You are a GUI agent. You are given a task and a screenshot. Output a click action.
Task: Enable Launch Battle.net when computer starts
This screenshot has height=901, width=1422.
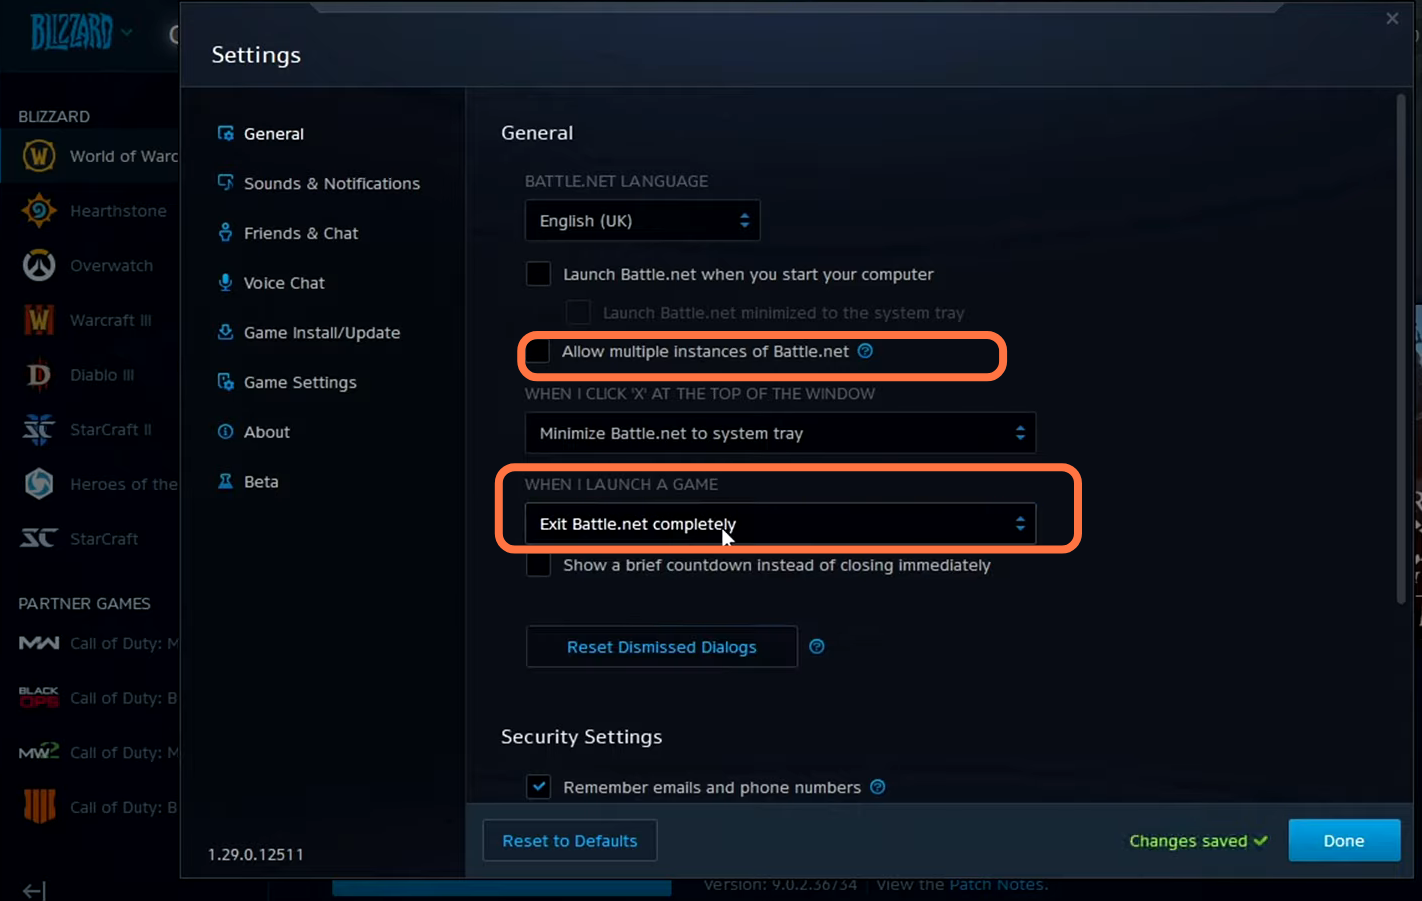pos(538,274)
